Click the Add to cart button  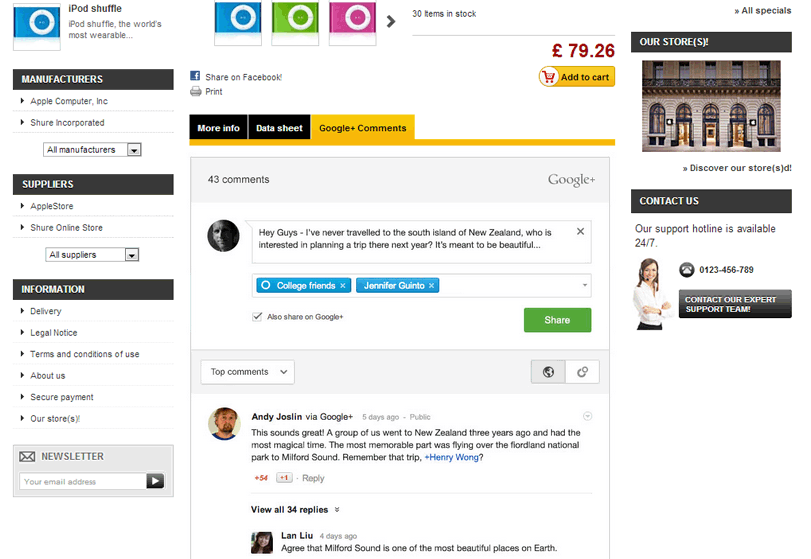576,77
